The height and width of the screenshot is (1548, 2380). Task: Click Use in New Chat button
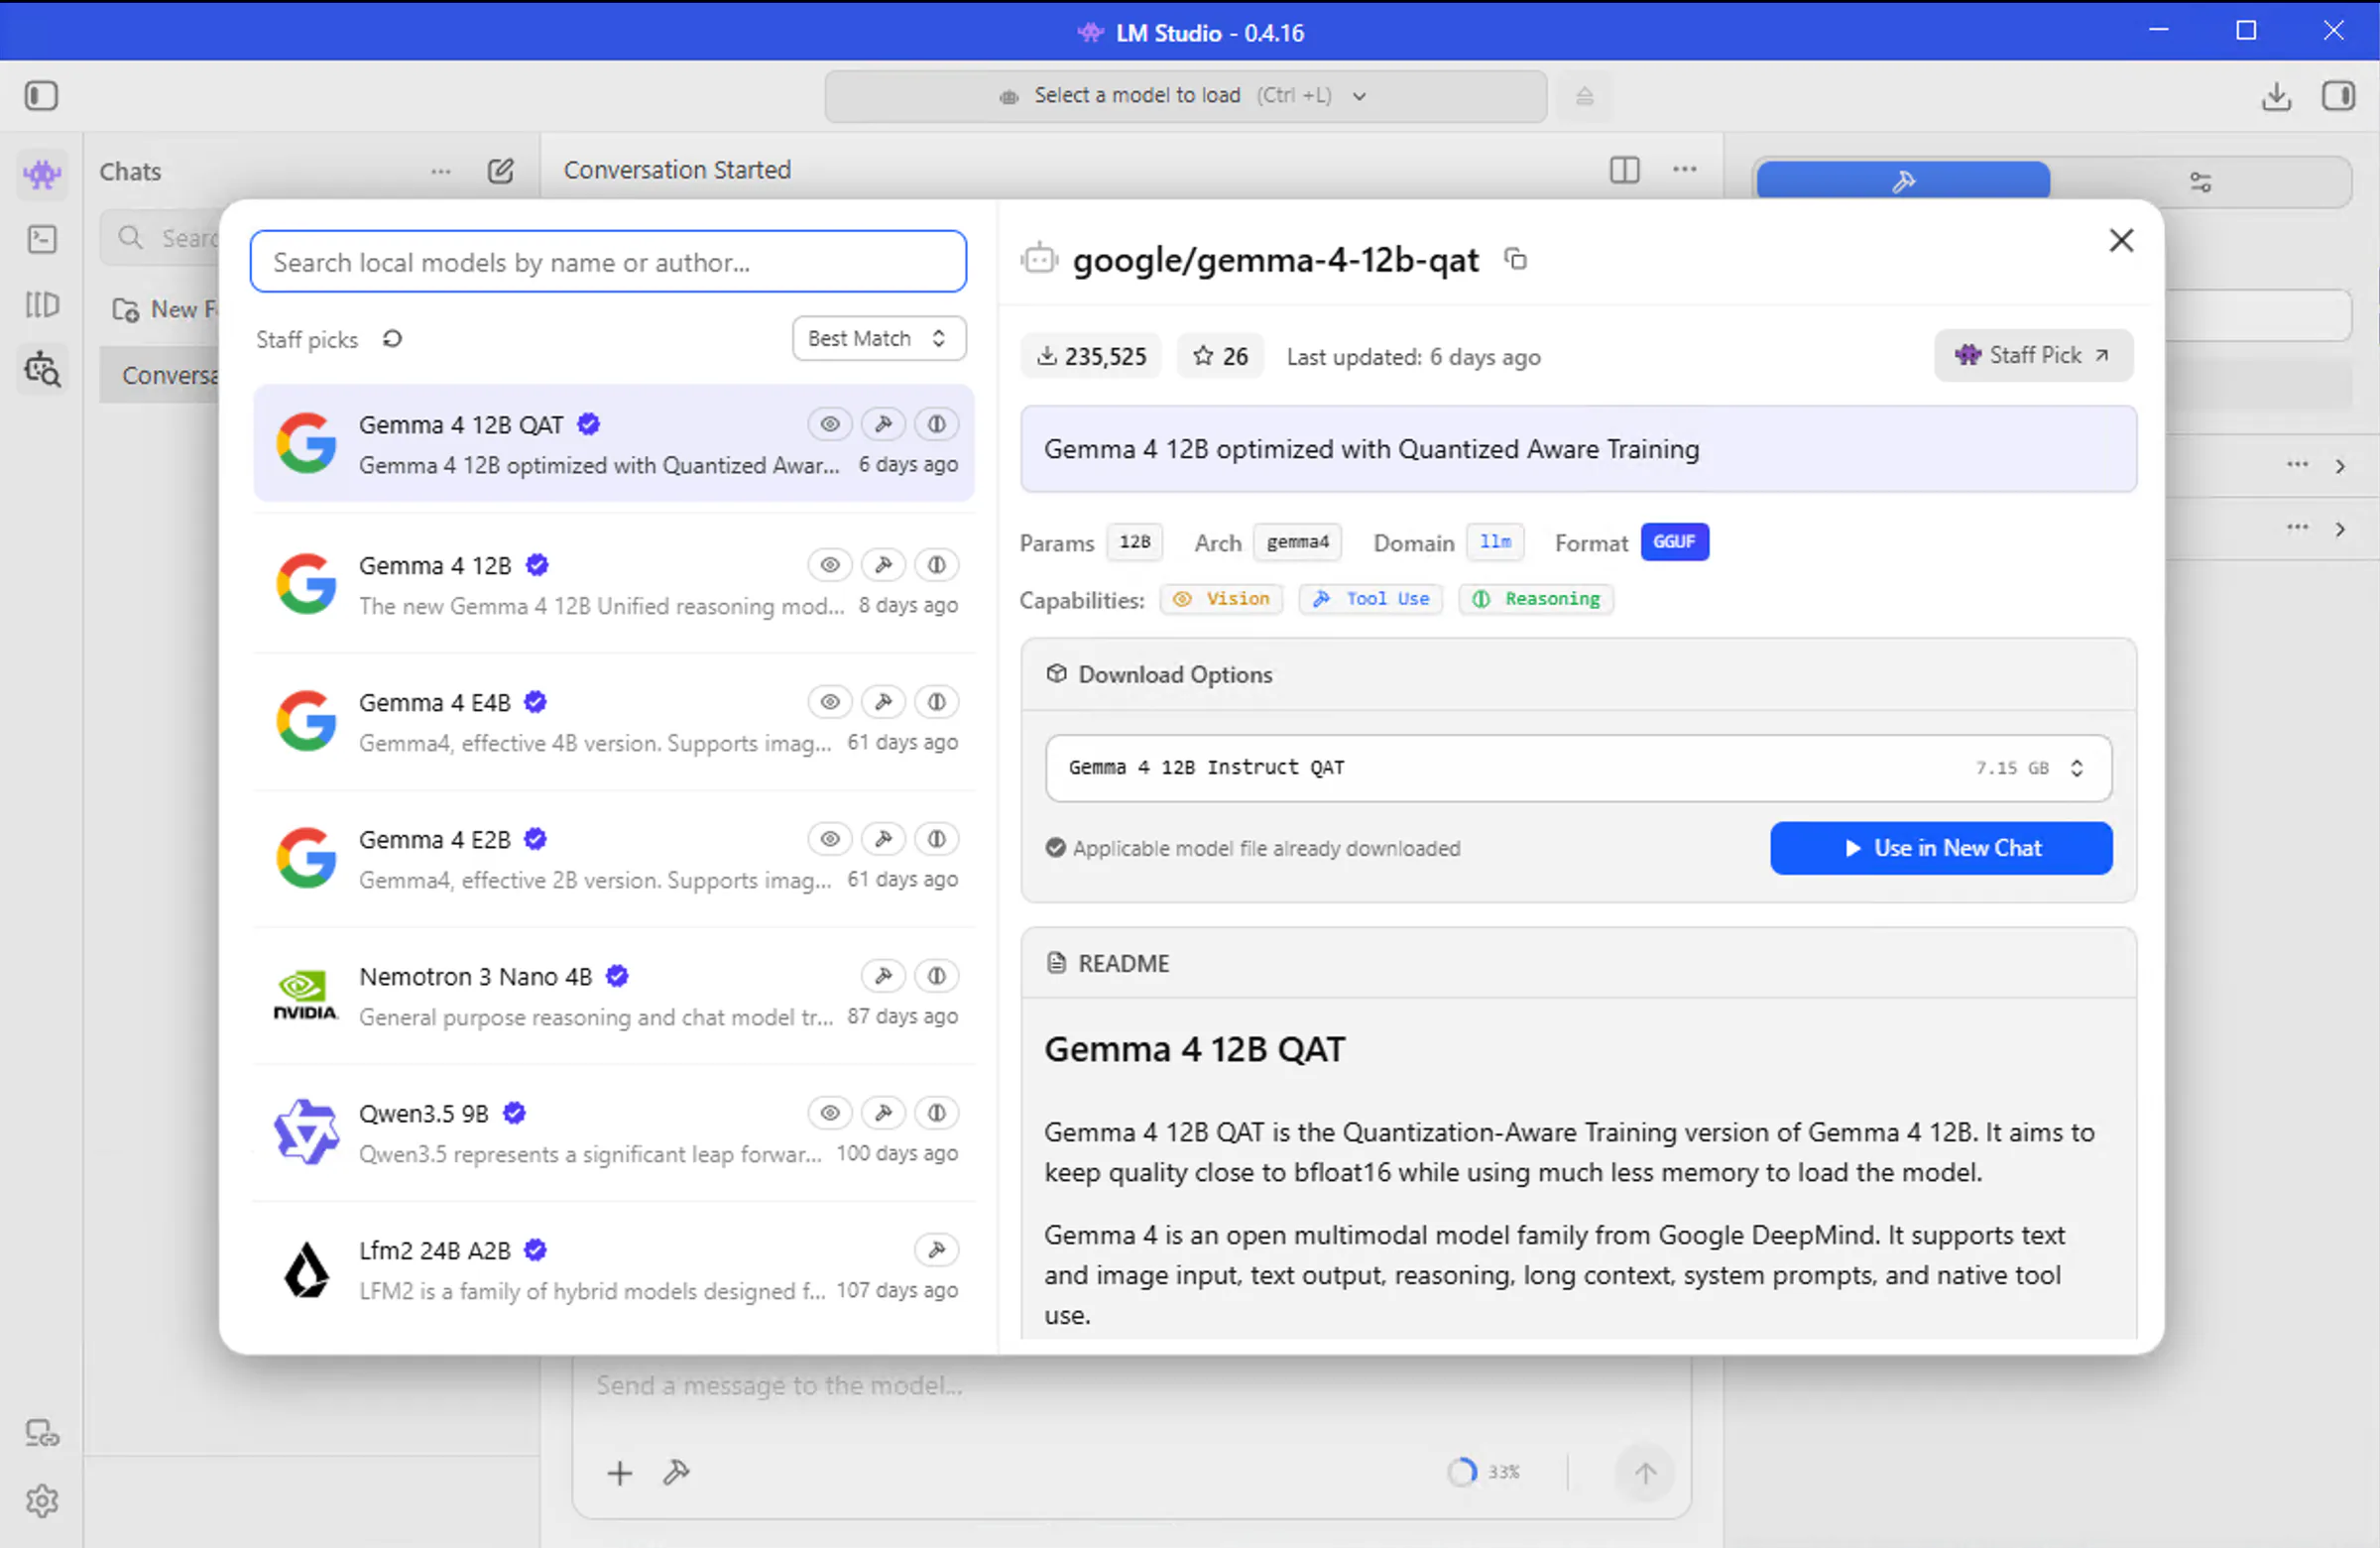[1941, 848]
